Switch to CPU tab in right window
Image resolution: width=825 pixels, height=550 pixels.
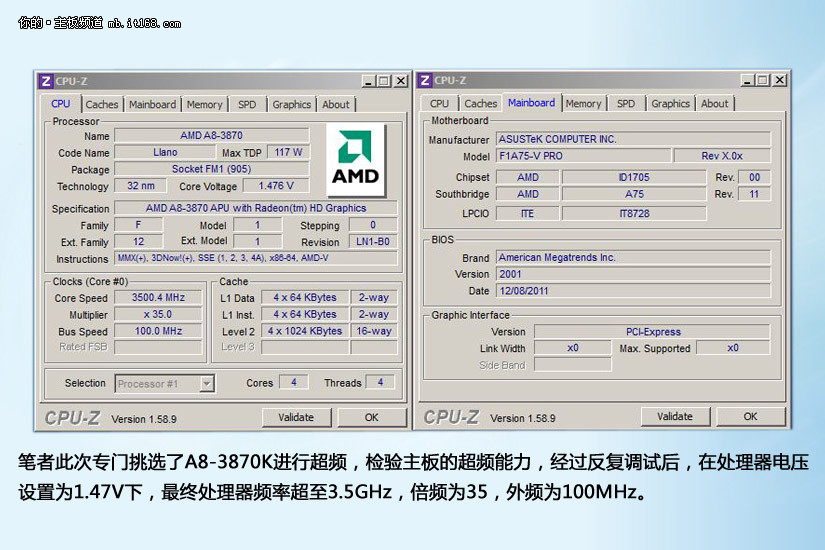(x=439, y=104)
